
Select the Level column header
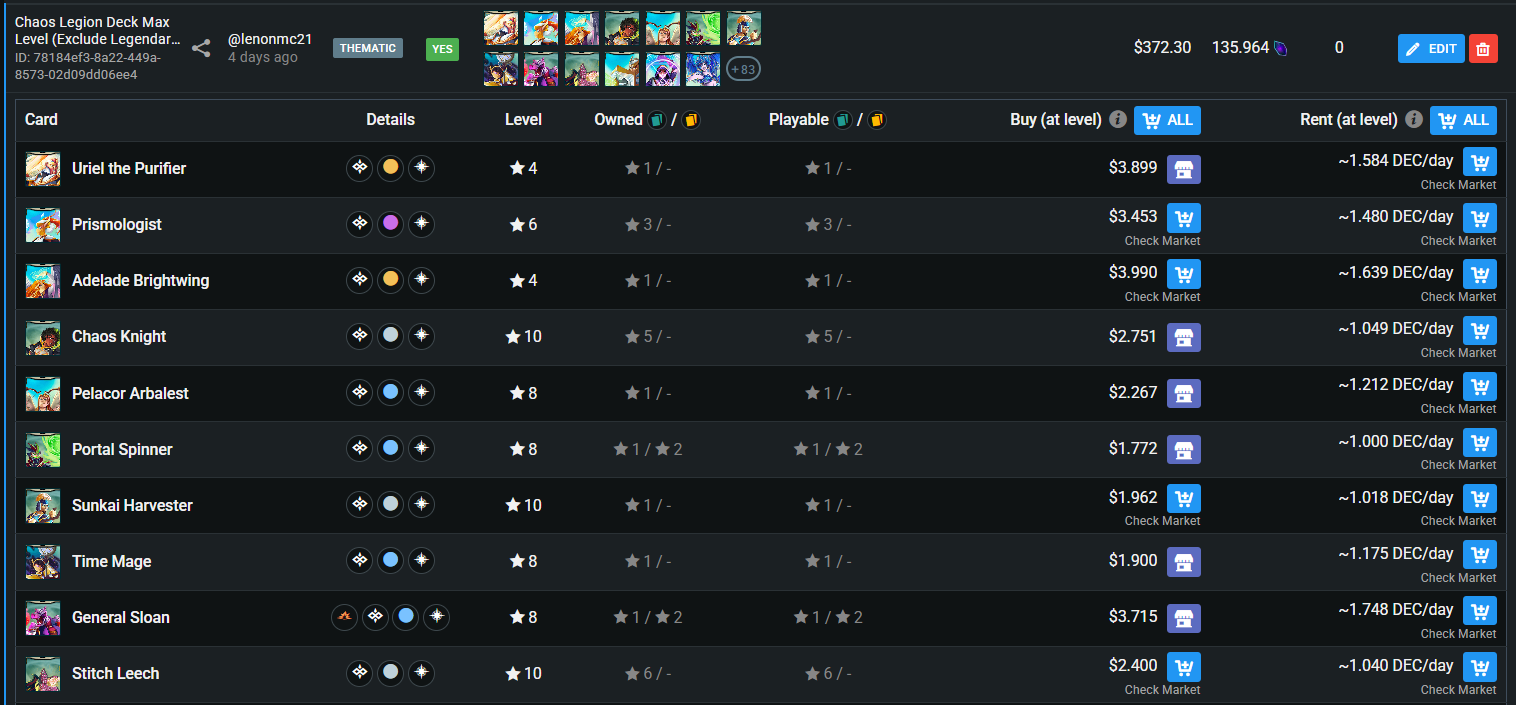tap(523, 119)
